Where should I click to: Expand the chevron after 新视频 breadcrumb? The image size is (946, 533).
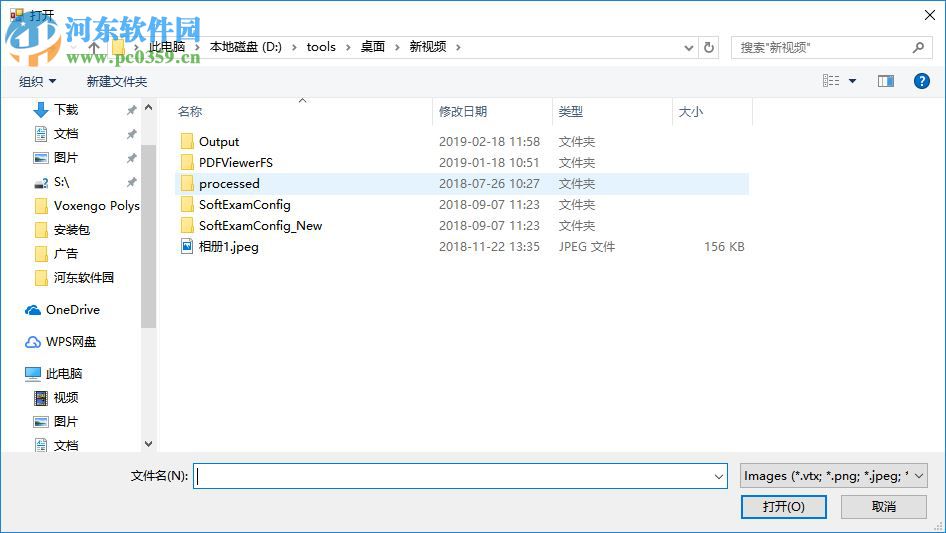point(458,47)
